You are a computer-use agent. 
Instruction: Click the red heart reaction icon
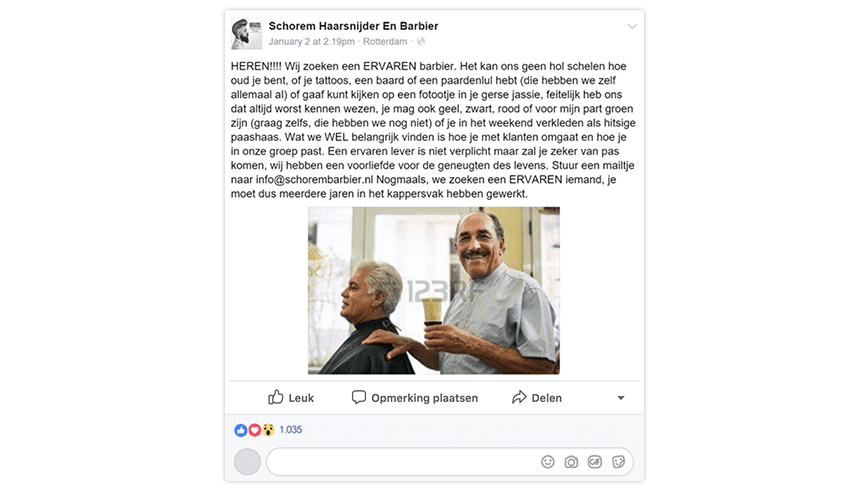(254, 430)
